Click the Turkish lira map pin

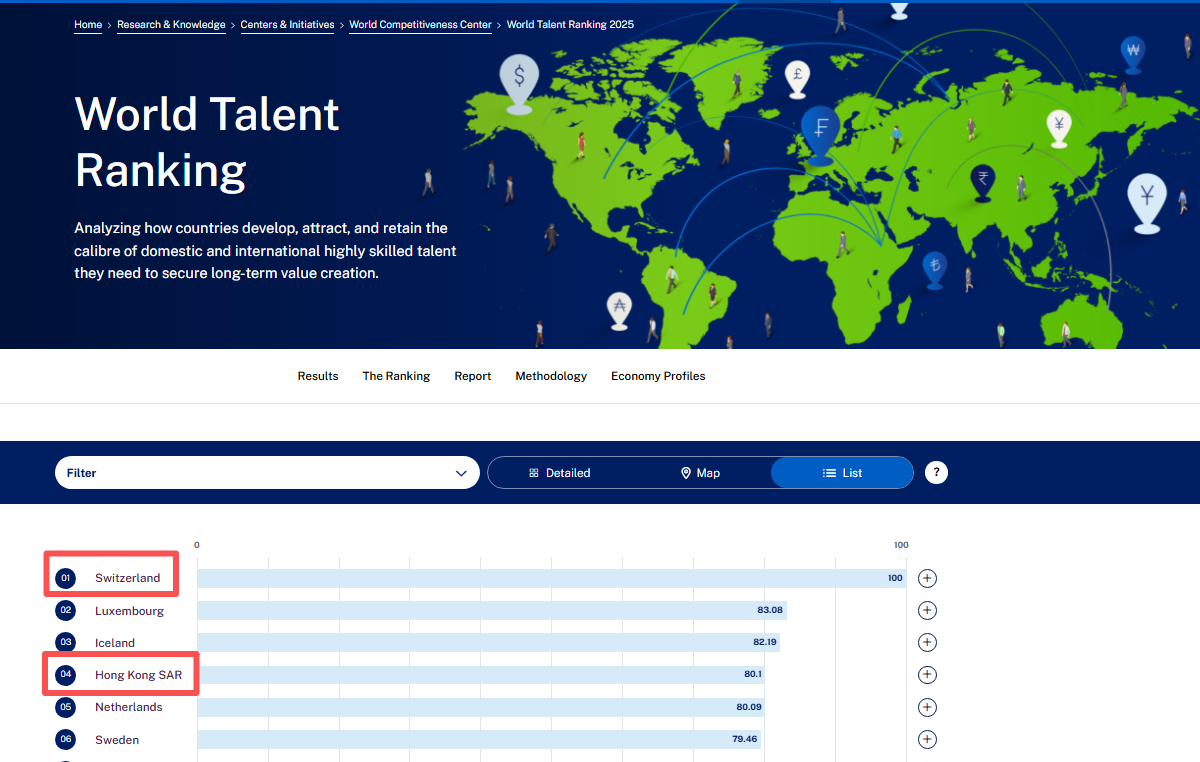[934, 266]
